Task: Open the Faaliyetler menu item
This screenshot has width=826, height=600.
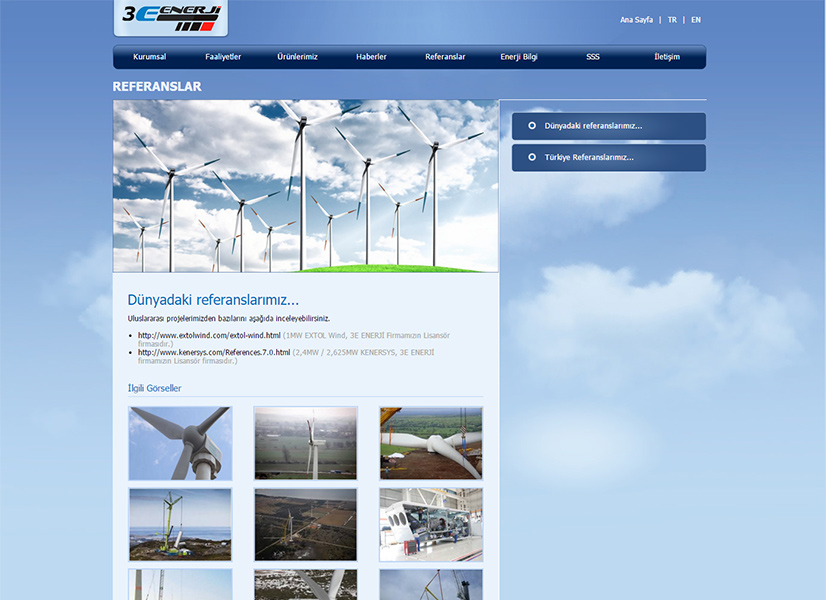Action: pyautogui.click(x=223, y=57)
